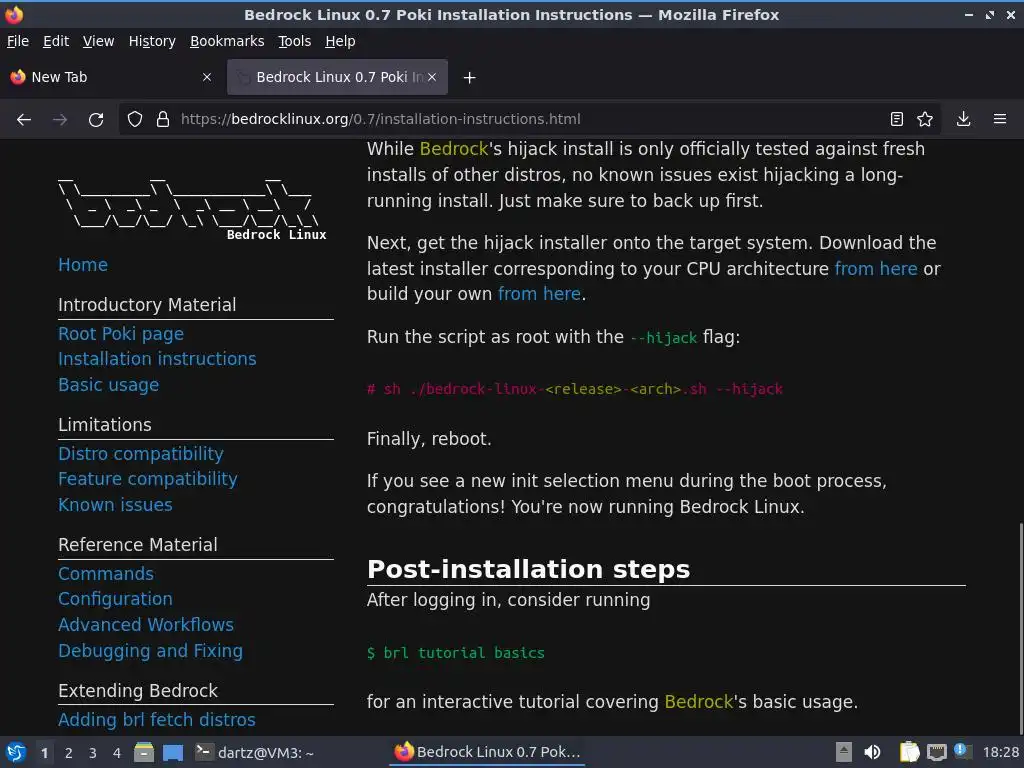Select the Bedrock Linux 0.7 Poki tab
Screen dimensions: 1024x768
pos(337,77)
